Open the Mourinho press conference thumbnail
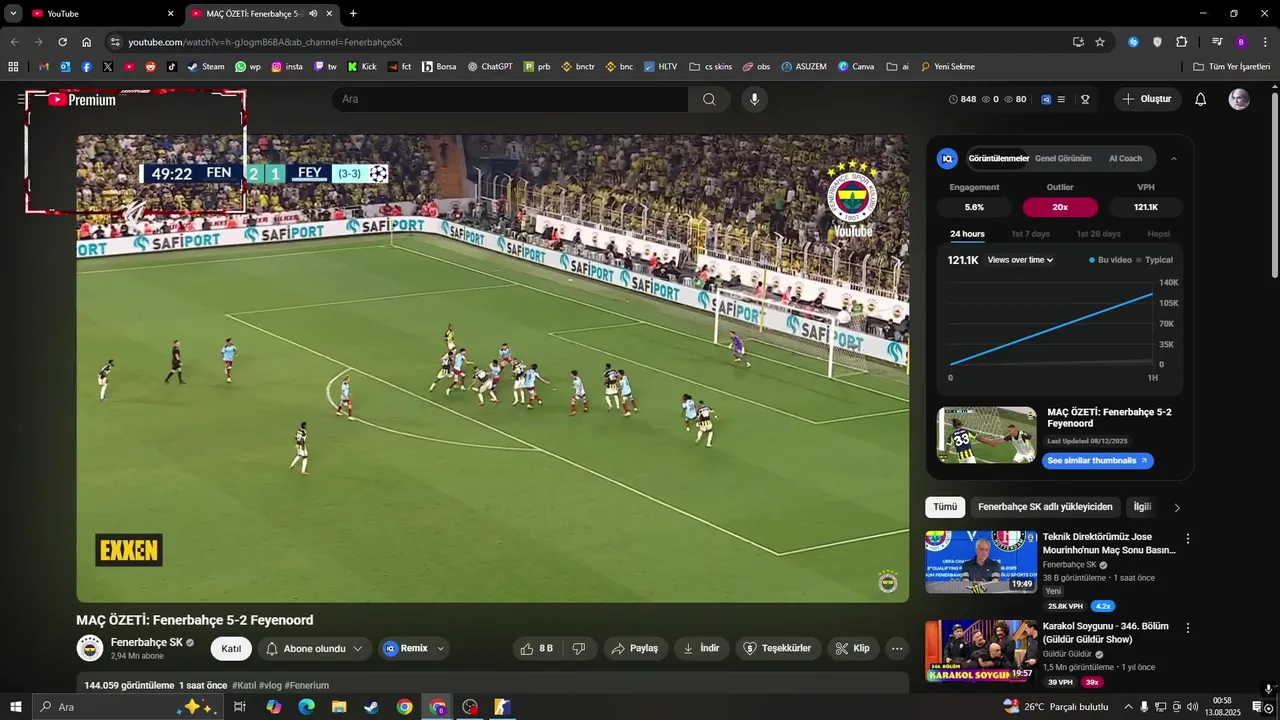Image resolution: width=1280 pixels, height=720 pixels. (x=981, y=562)
